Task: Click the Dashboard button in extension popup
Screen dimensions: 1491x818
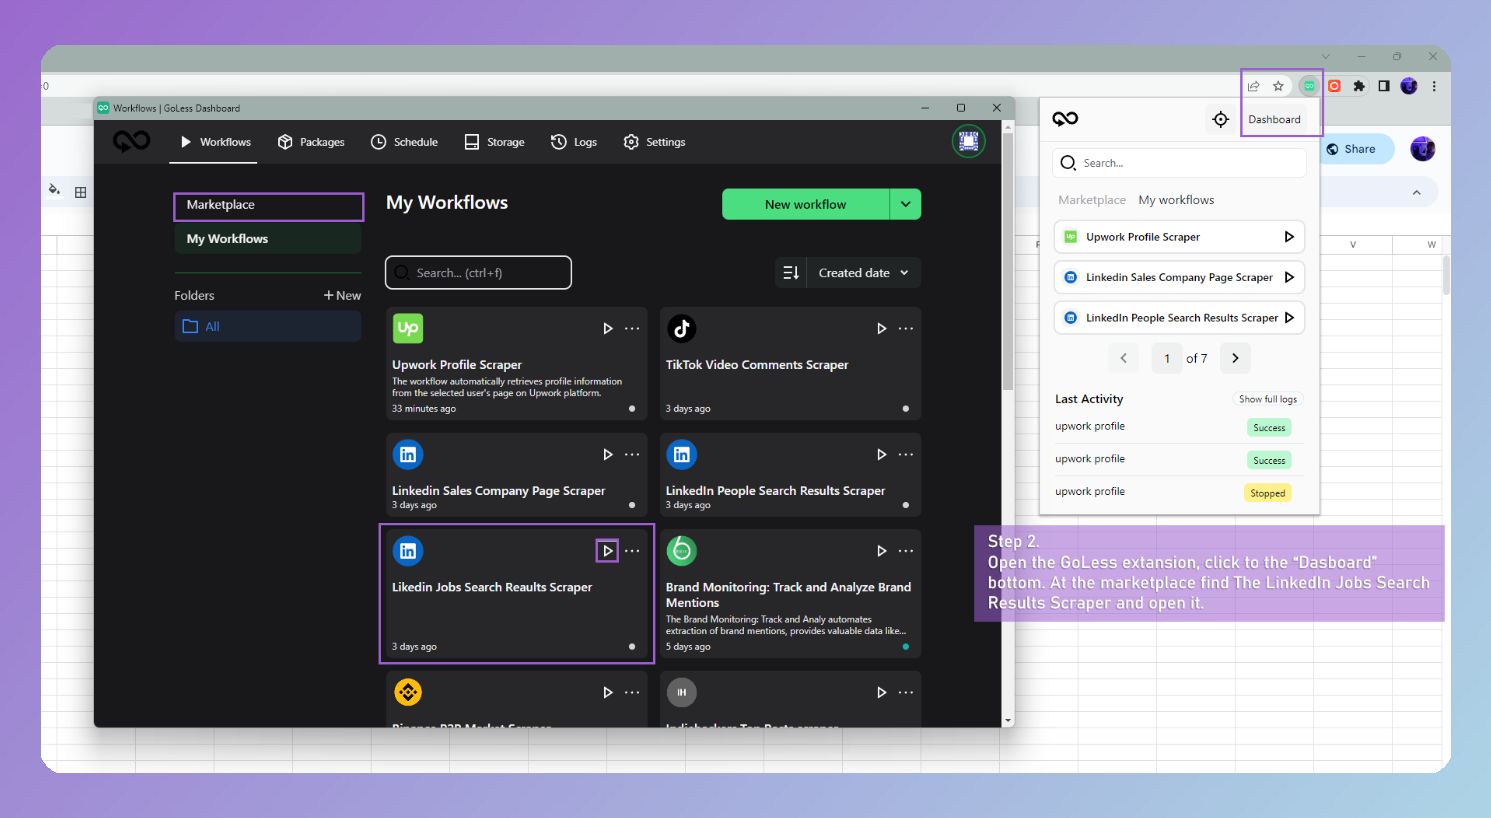Action: pos(1274,119)
